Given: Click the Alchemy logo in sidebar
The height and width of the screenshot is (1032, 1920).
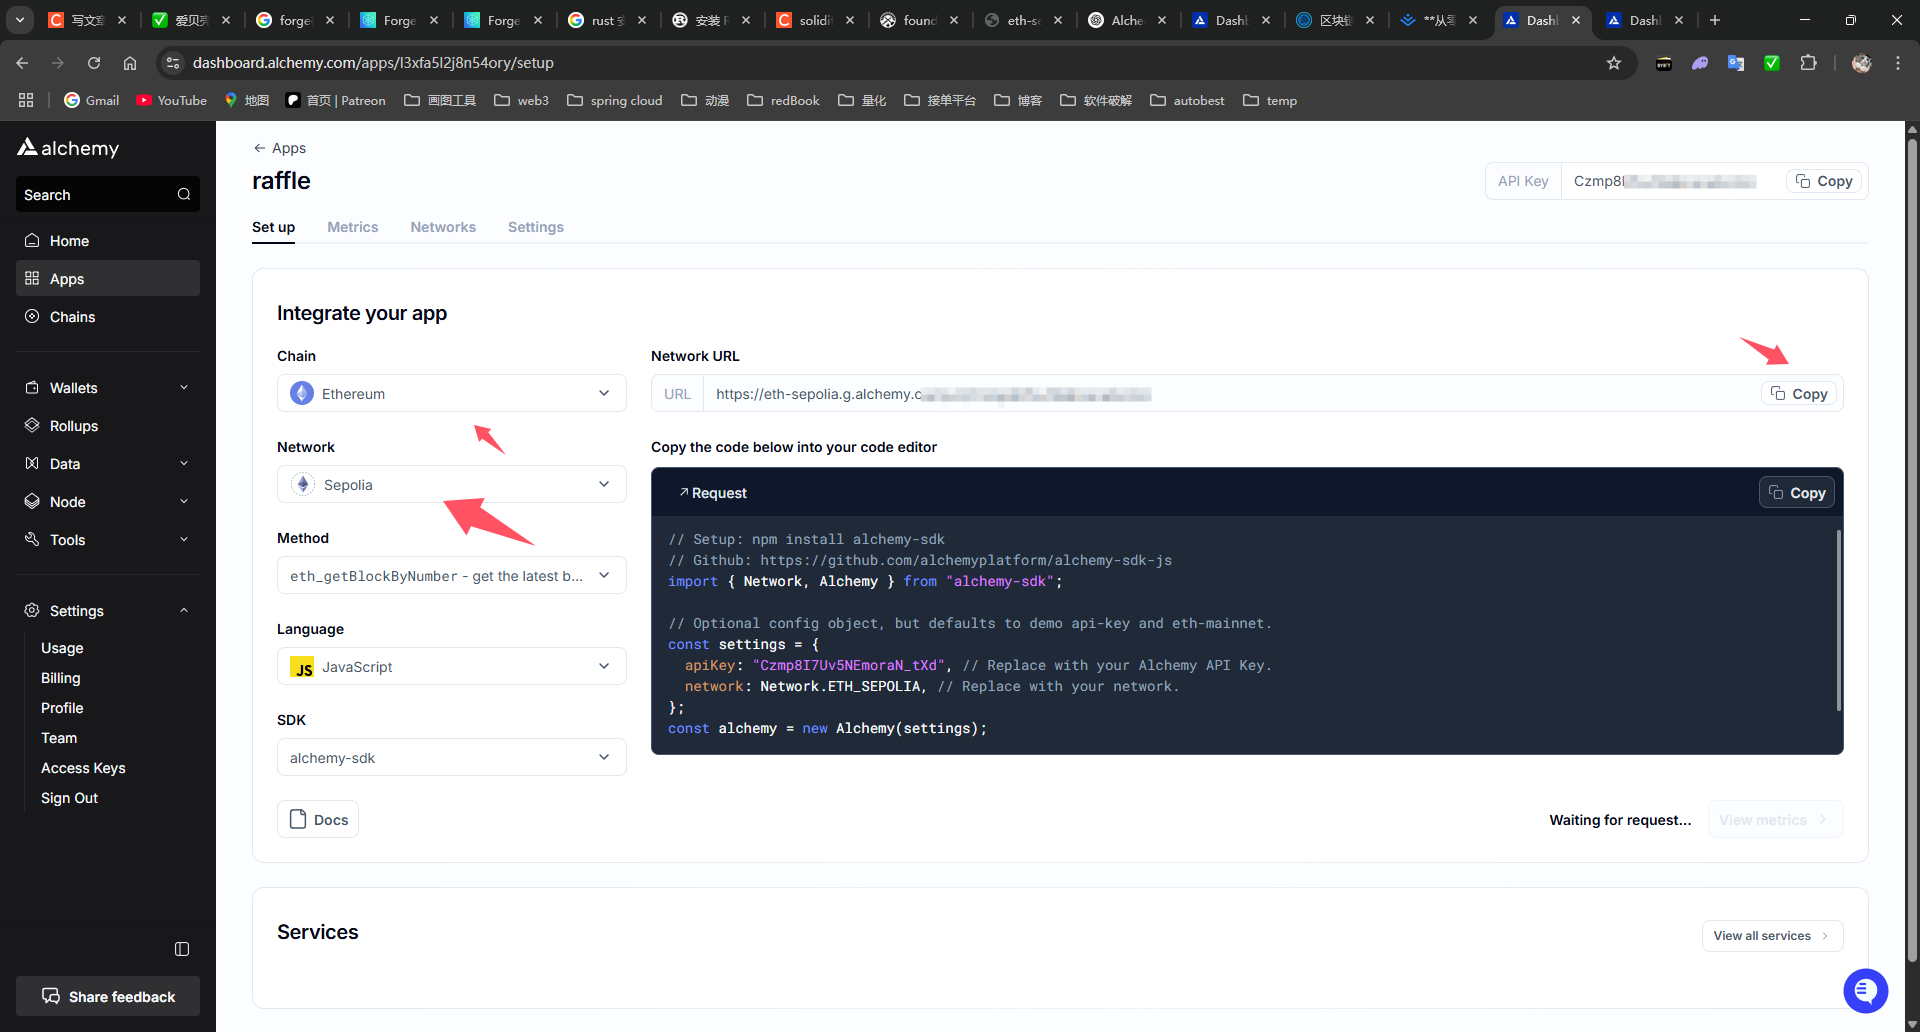Looking at the screenshot, I should (x=68, y=148).
